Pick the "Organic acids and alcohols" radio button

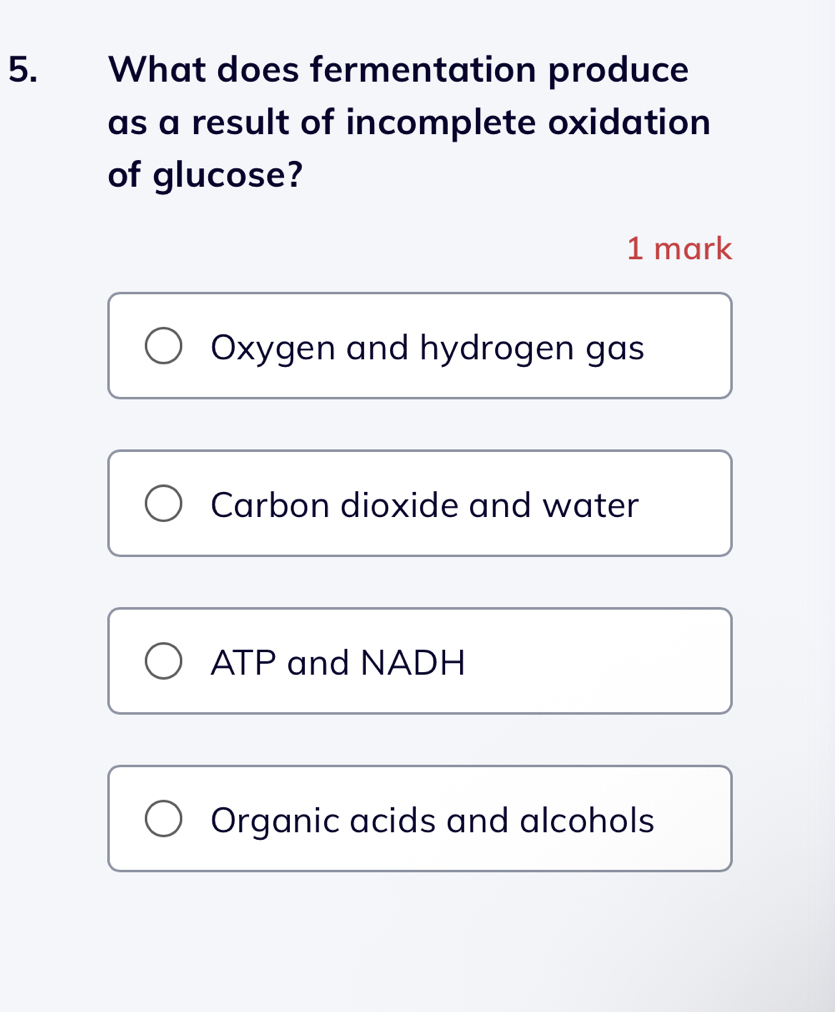[x=164, y=819]
